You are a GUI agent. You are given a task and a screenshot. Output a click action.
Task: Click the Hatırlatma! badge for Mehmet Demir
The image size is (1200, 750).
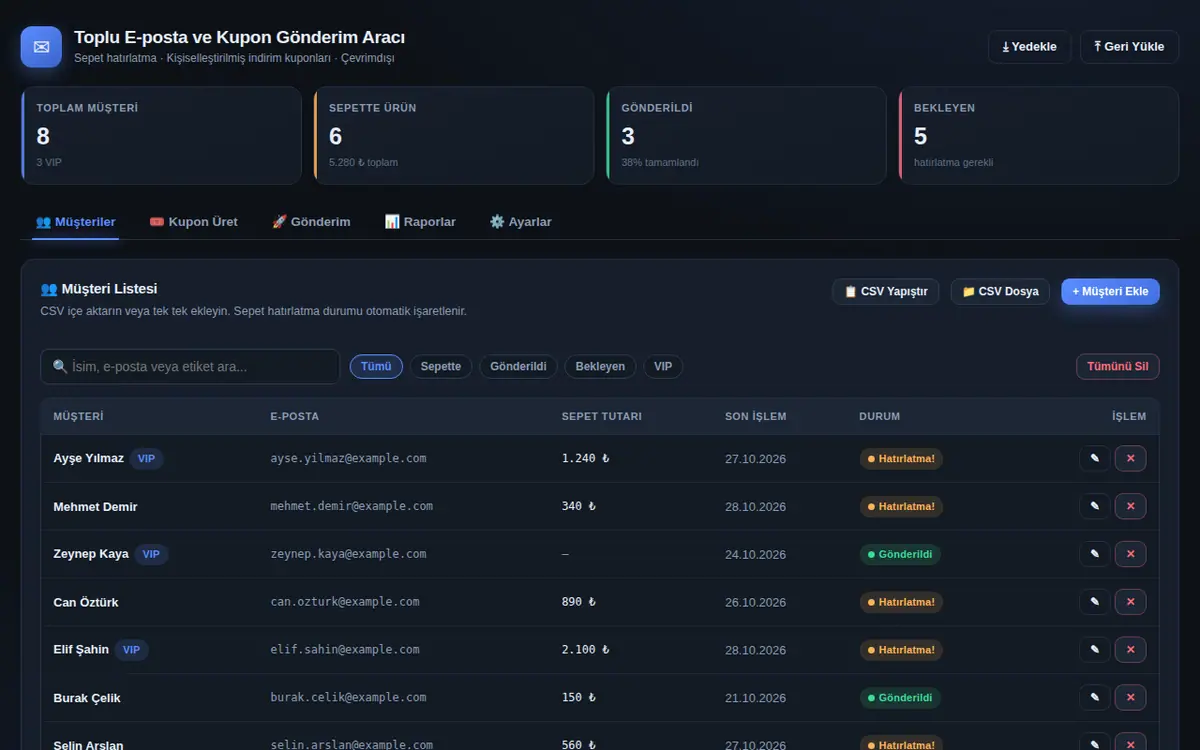click(901, 507)
